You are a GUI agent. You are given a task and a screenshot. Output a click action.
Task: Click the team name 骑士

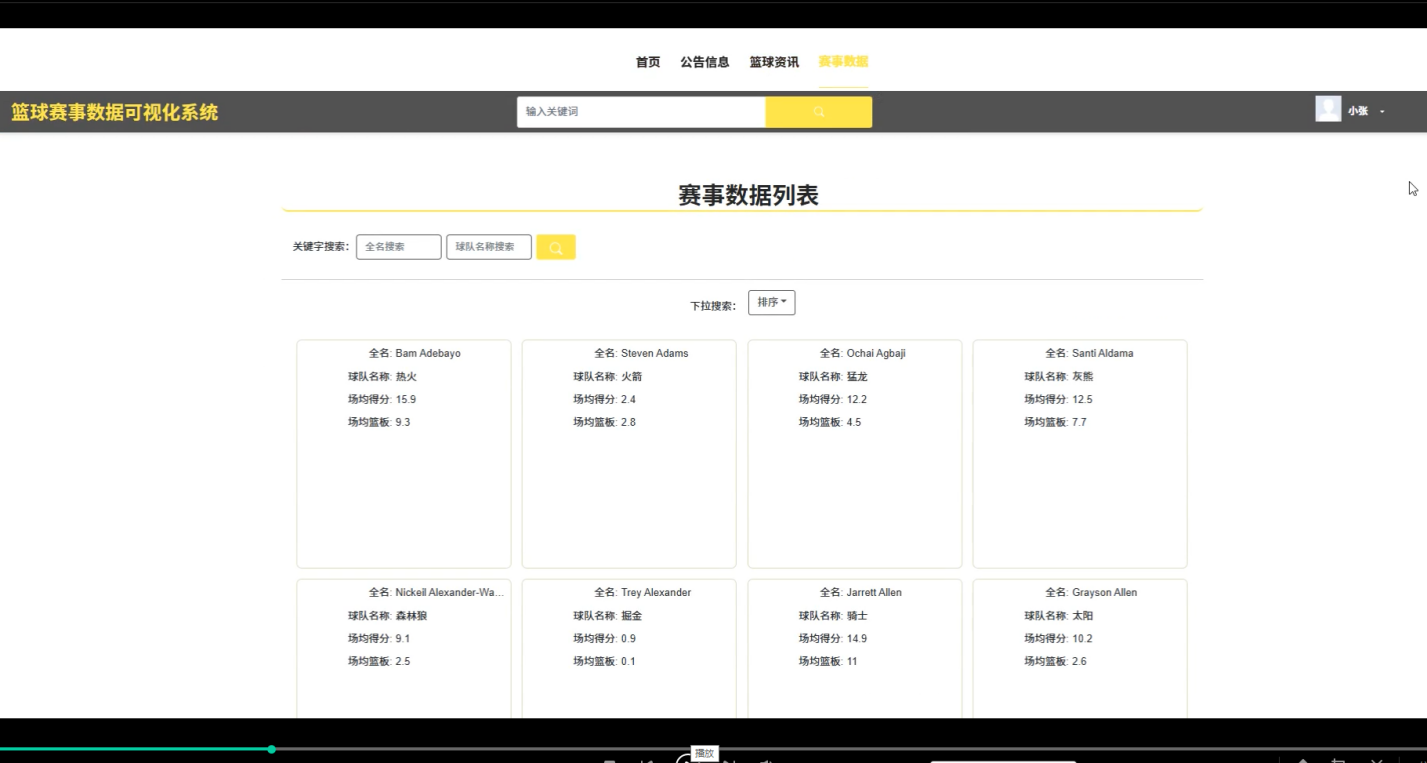click(x=857, y=616)
